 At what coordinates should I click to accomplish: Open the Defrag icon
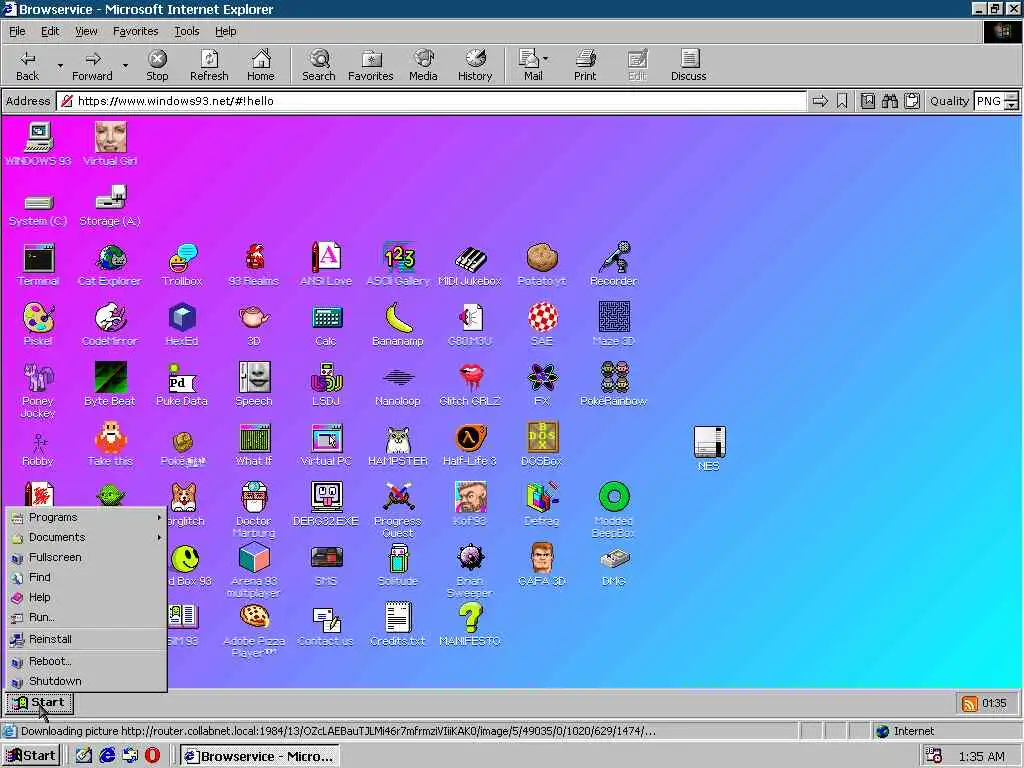tap(541, 505)
